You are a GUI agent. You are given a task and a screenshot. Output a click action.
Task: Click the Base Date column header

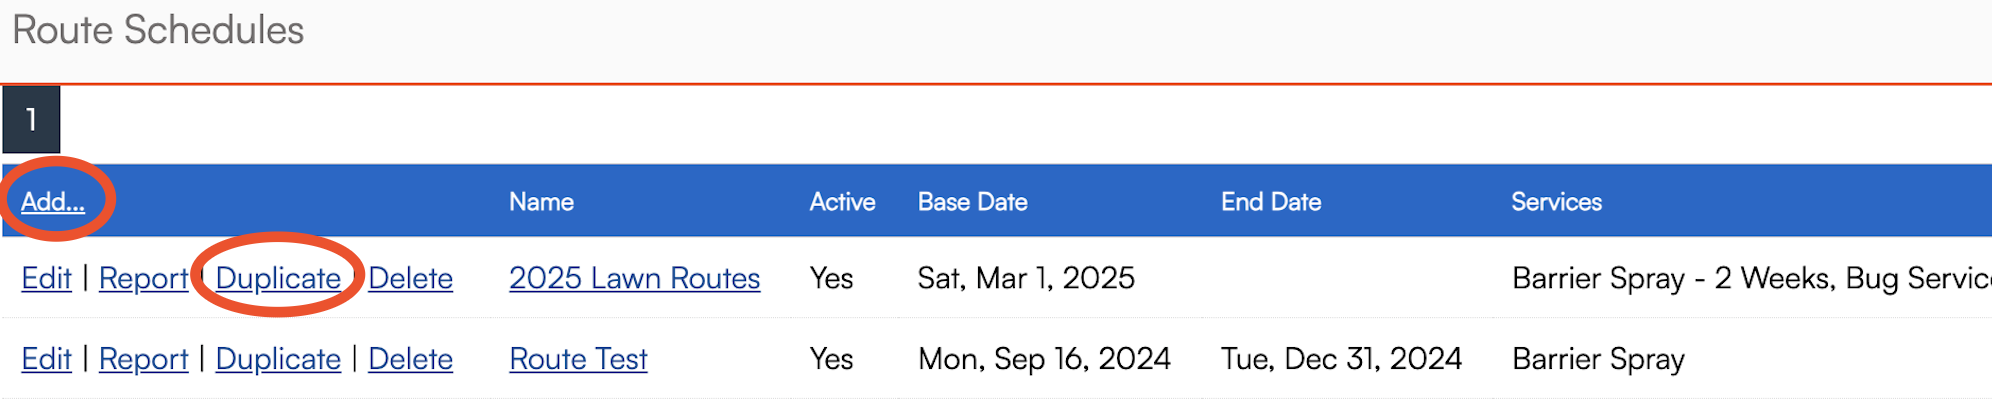click(x=972, y=202)
